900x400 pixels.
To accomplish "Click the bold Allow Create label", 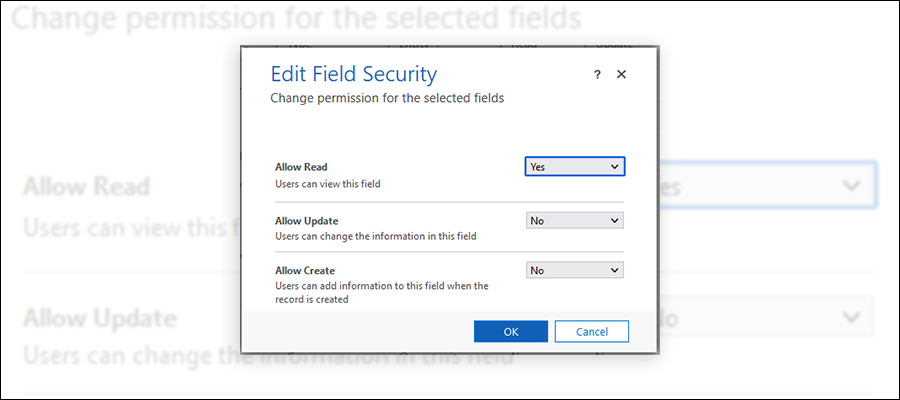I will pyautogui.click(x=305, y=270).
